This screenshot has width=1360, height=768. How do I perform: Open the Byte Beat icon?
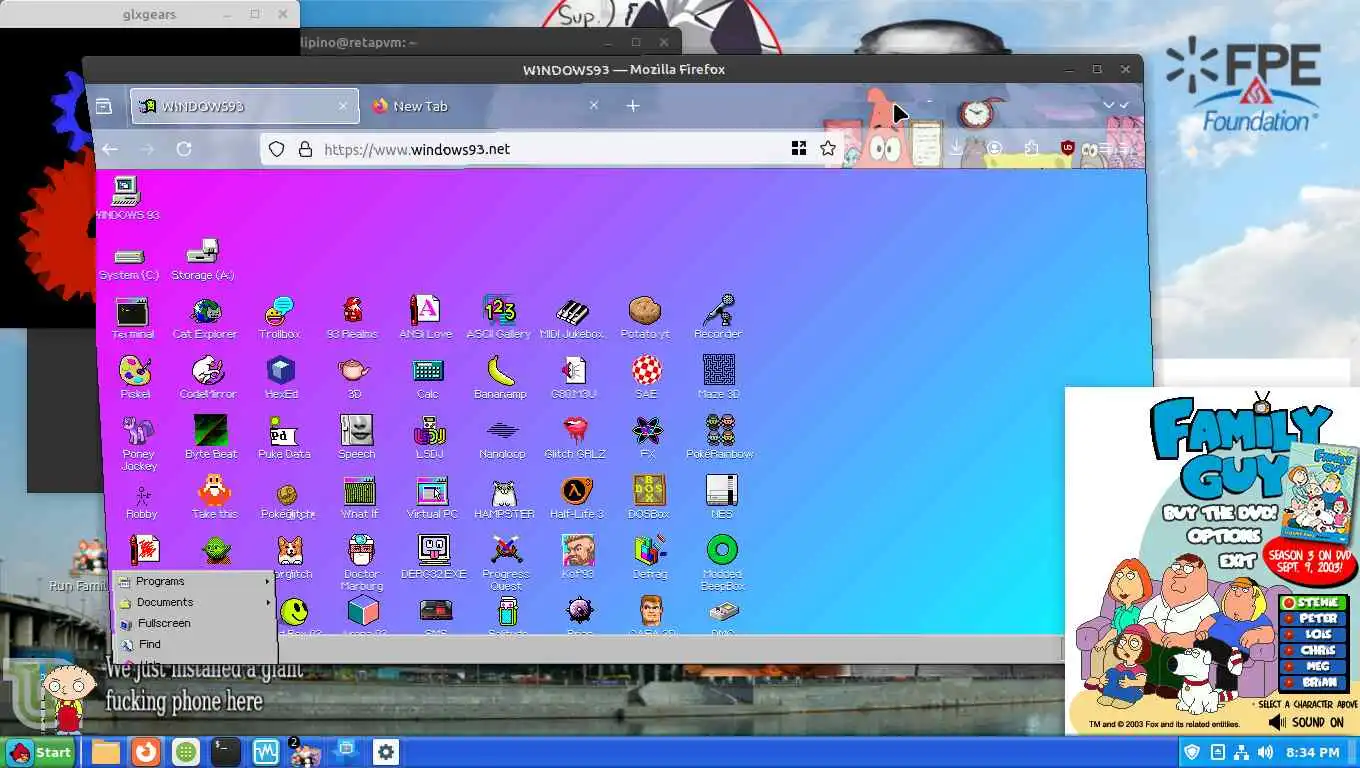[x=211, y=437]
